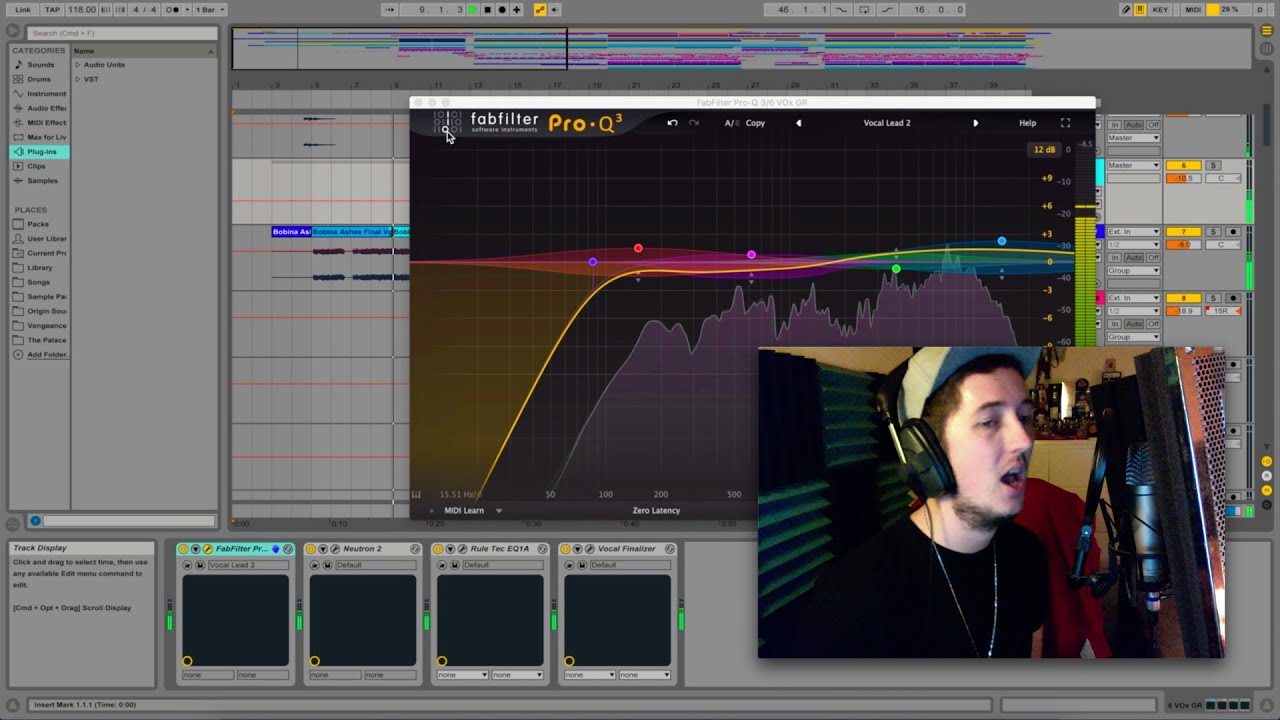Click the Arrangement Record button
The height and width of the screenshot is (720, 1280).
[502, 10]
